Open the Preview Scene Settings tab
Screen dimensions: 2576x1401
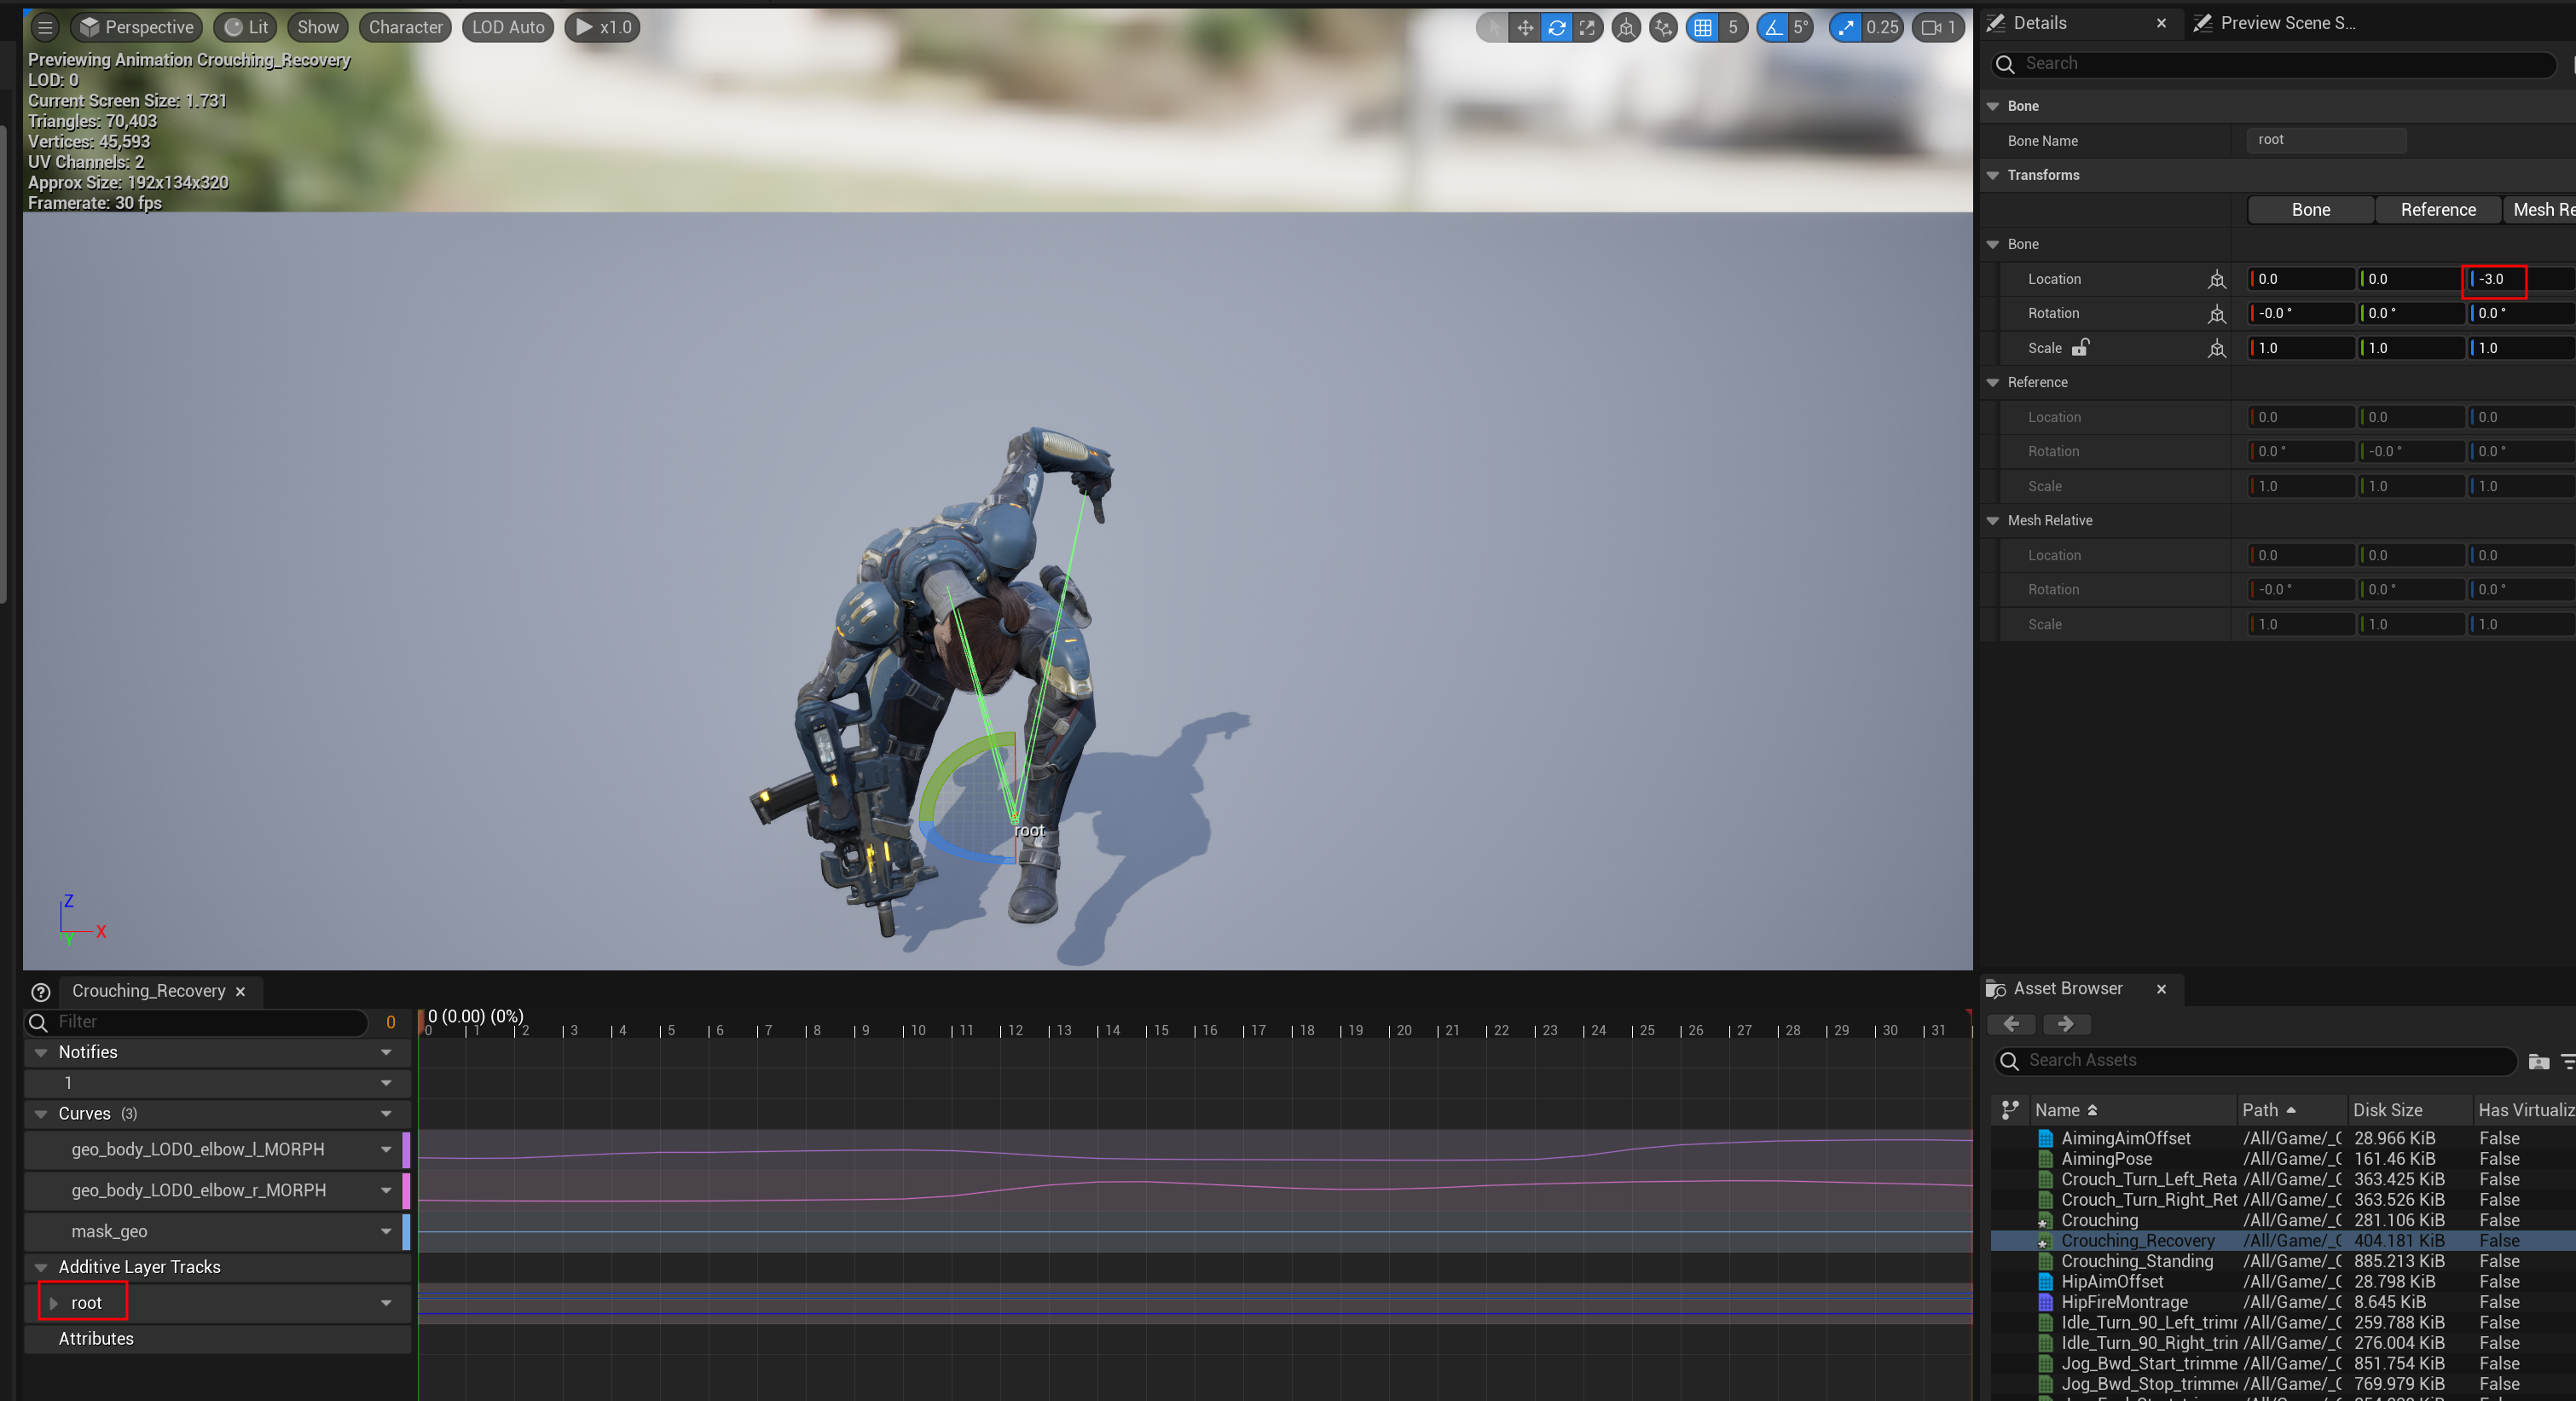point(2275,23)
